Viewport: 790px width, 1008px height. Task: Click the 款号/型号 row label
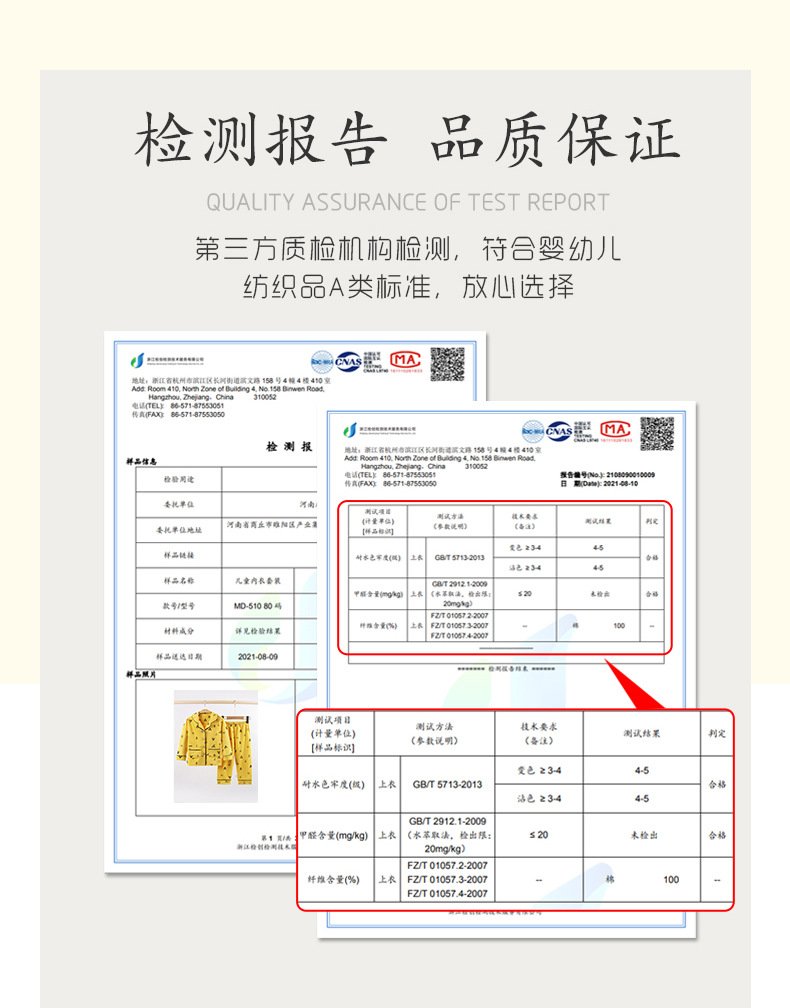(x=179, y=606)
